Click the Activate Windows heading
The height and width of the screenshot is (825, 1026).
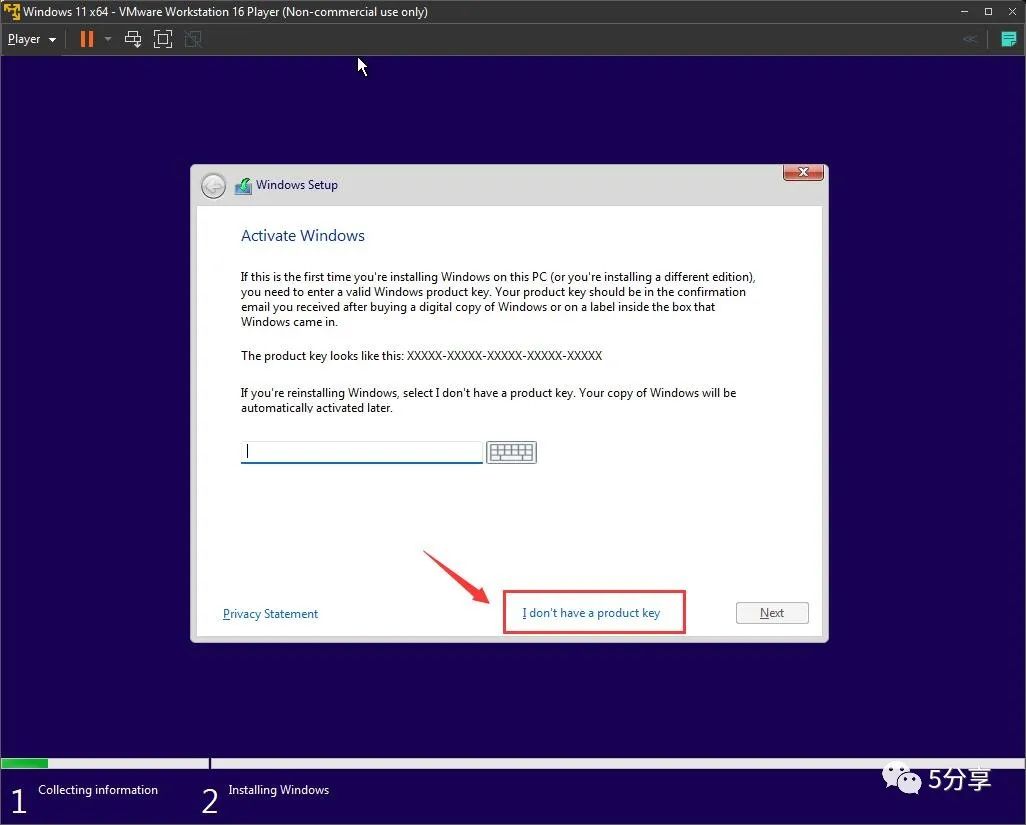tap(302, 236)
